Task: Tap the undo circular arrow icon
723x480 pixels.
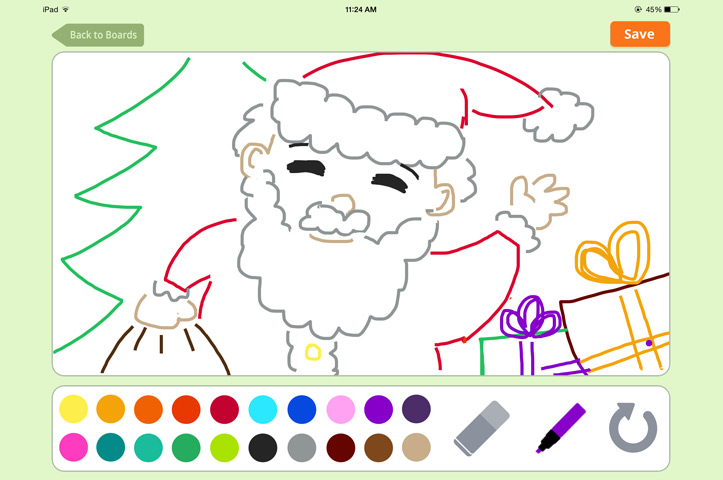Action: pos(633,427)
